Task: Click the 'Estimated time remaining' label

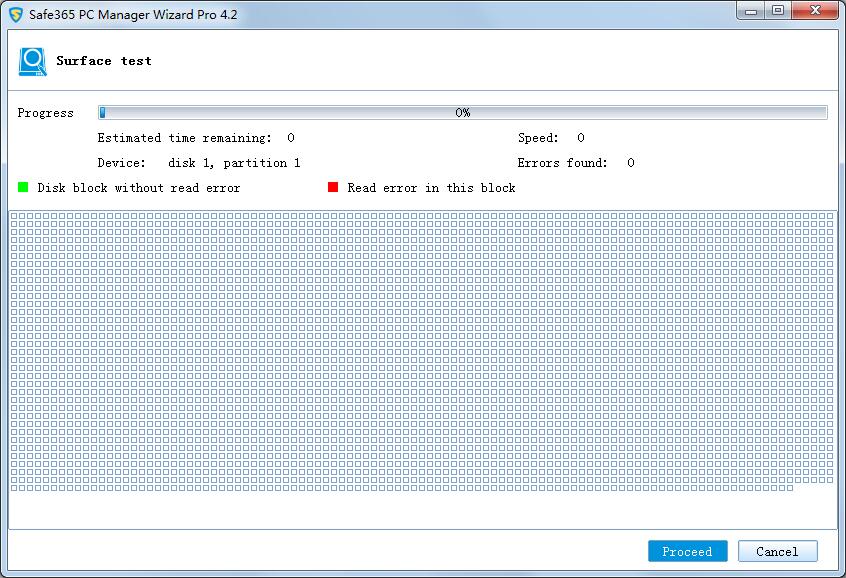Action: point(184,138)
